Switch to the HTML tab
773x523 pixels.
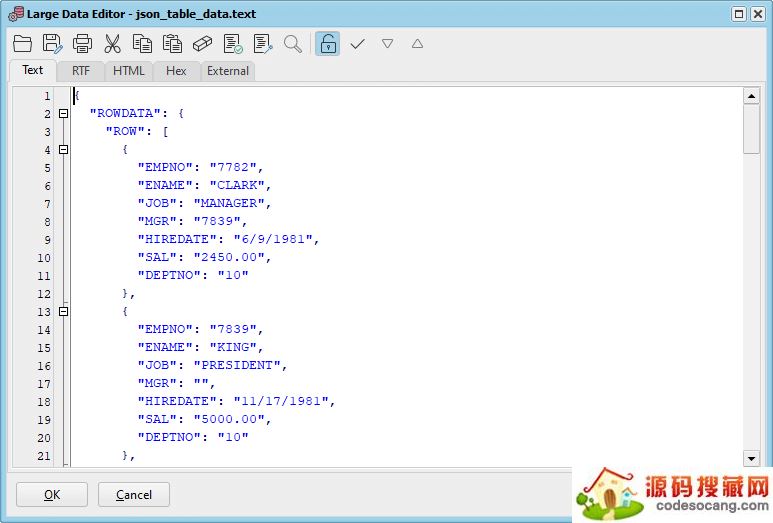point(129,71)
